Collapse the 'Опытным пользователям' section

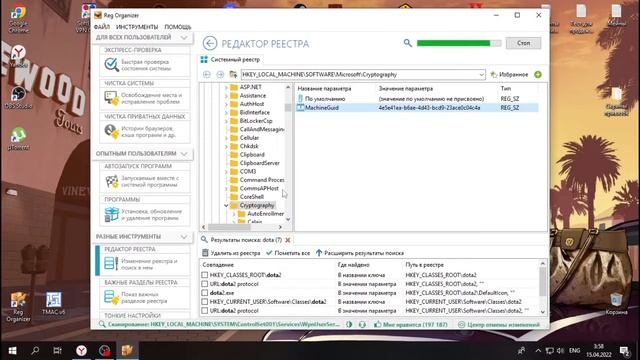[x=184, y=154]
